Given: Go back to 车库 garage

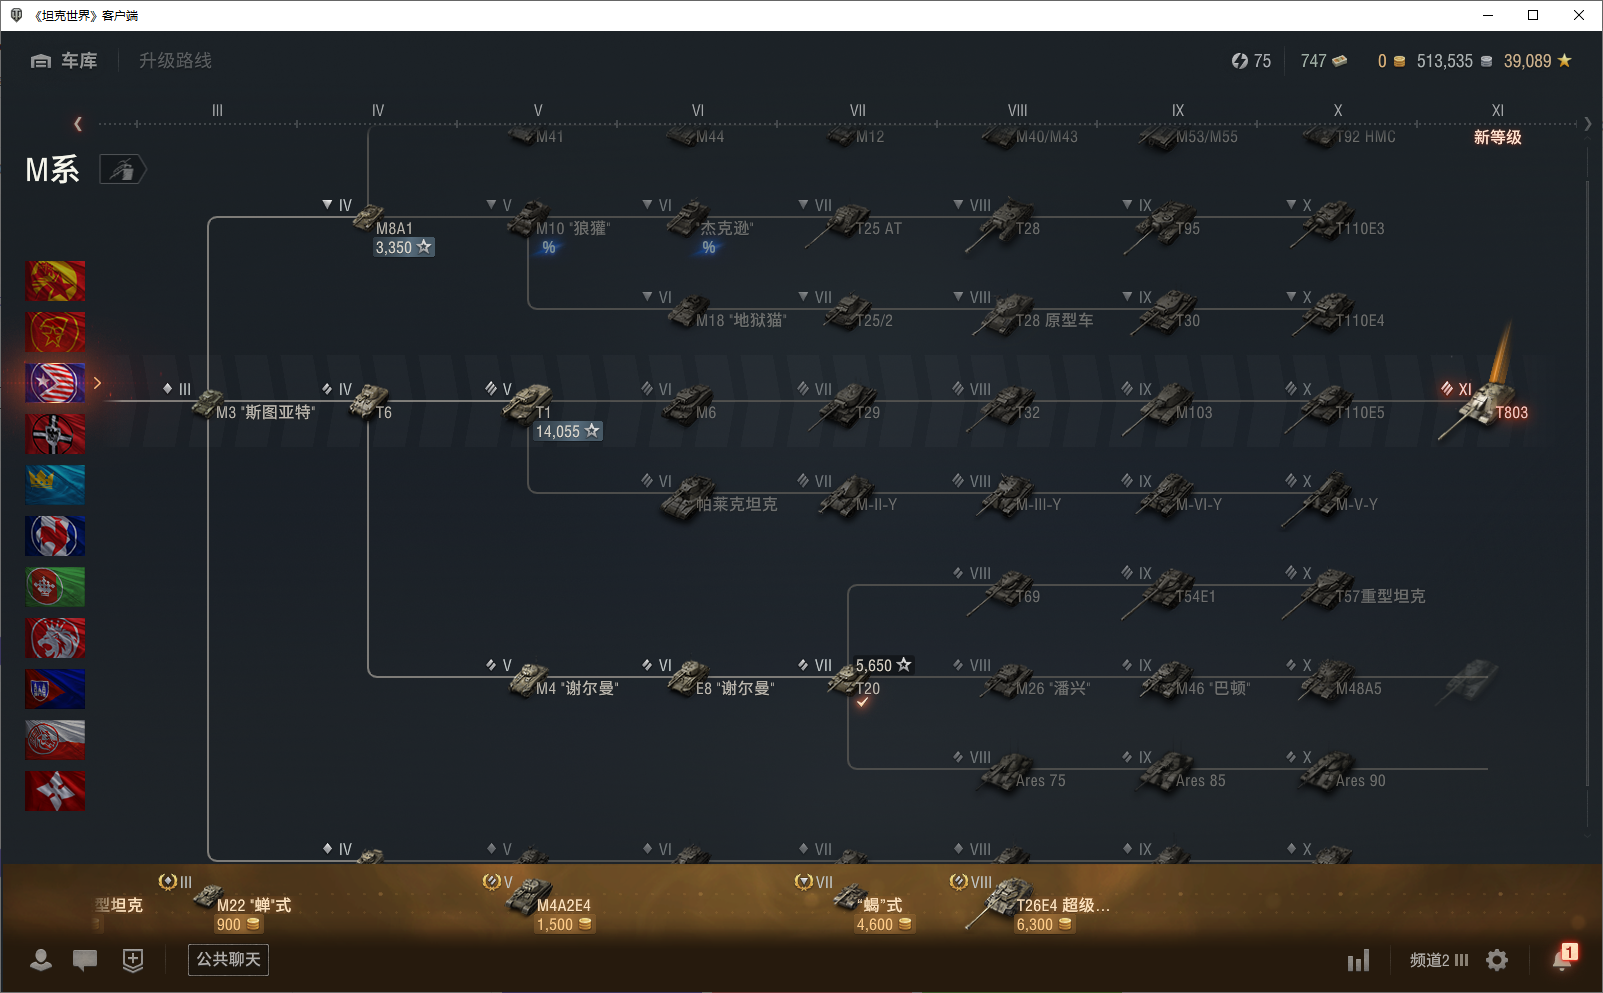Looking at the screenshot, I should click(65, 61).
